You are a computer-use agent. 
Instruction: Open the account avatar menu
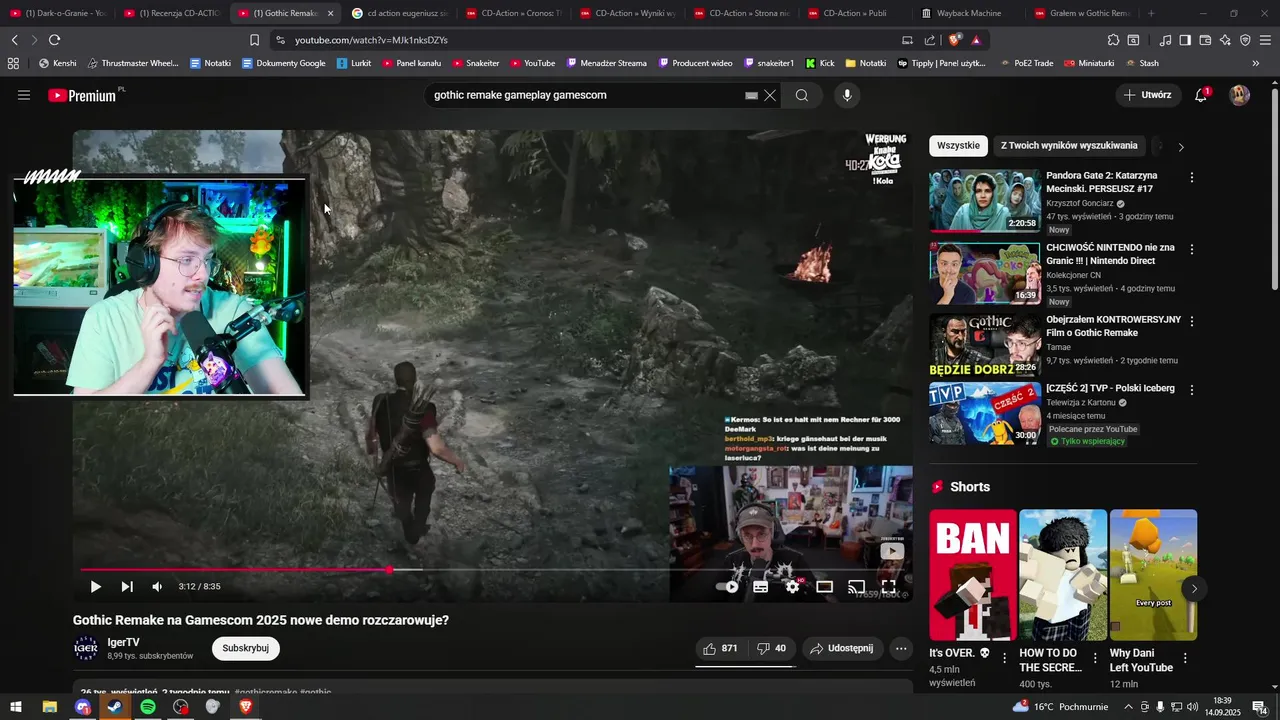pos(1240,95)
